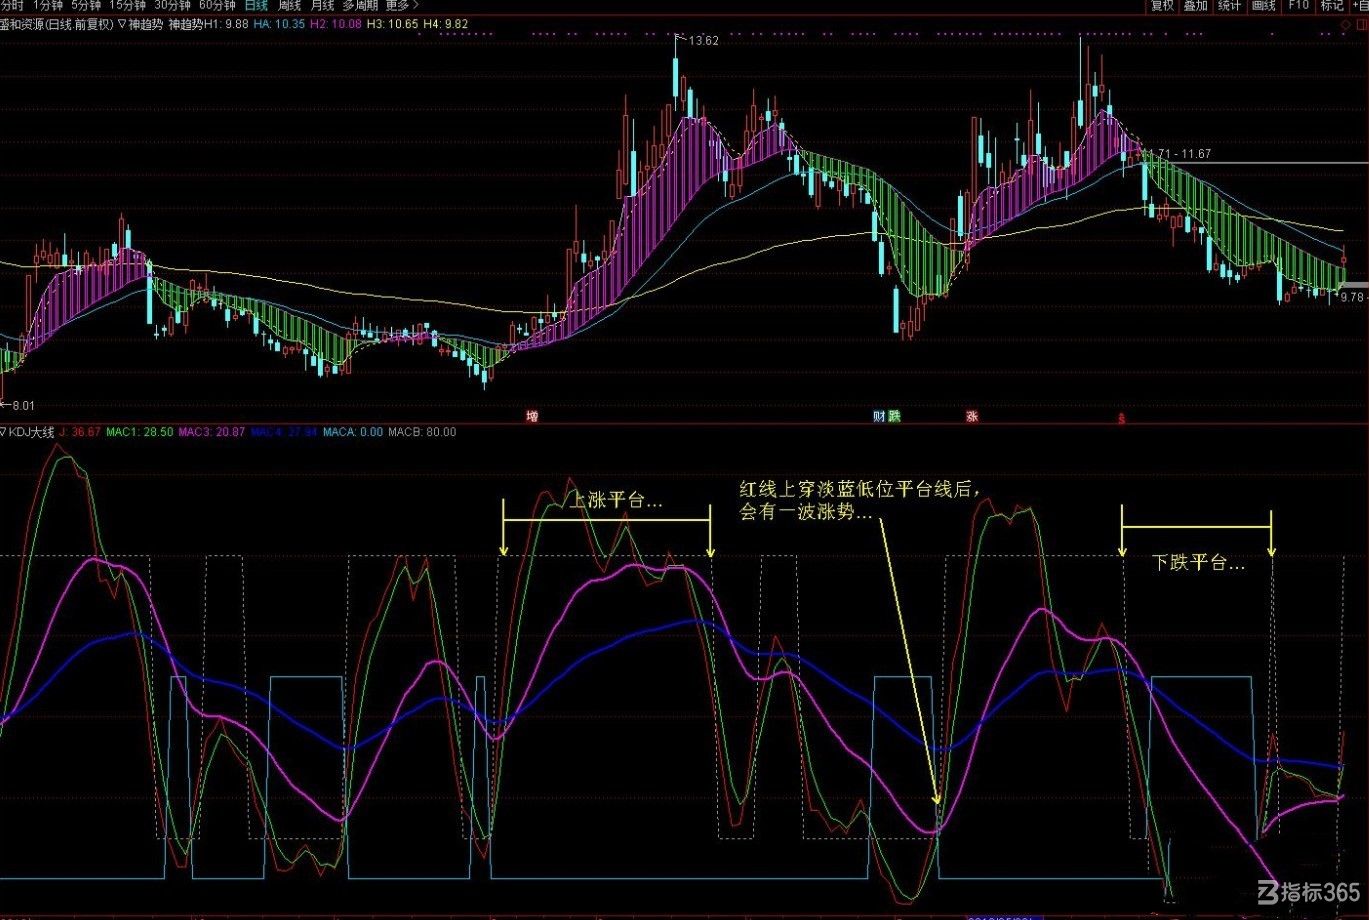Expand the 更多 periods menu

(x=402, y=5)
